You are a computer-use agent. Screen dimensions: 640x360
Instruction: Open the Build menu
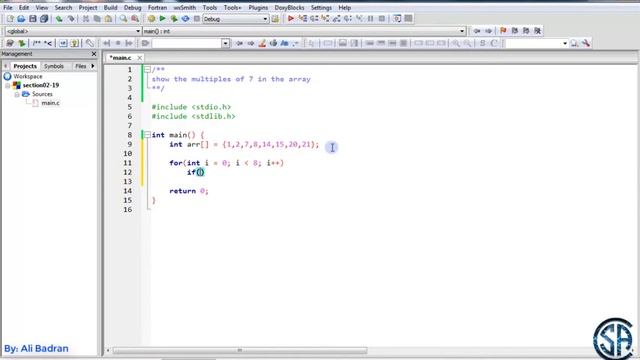(110, 7)
